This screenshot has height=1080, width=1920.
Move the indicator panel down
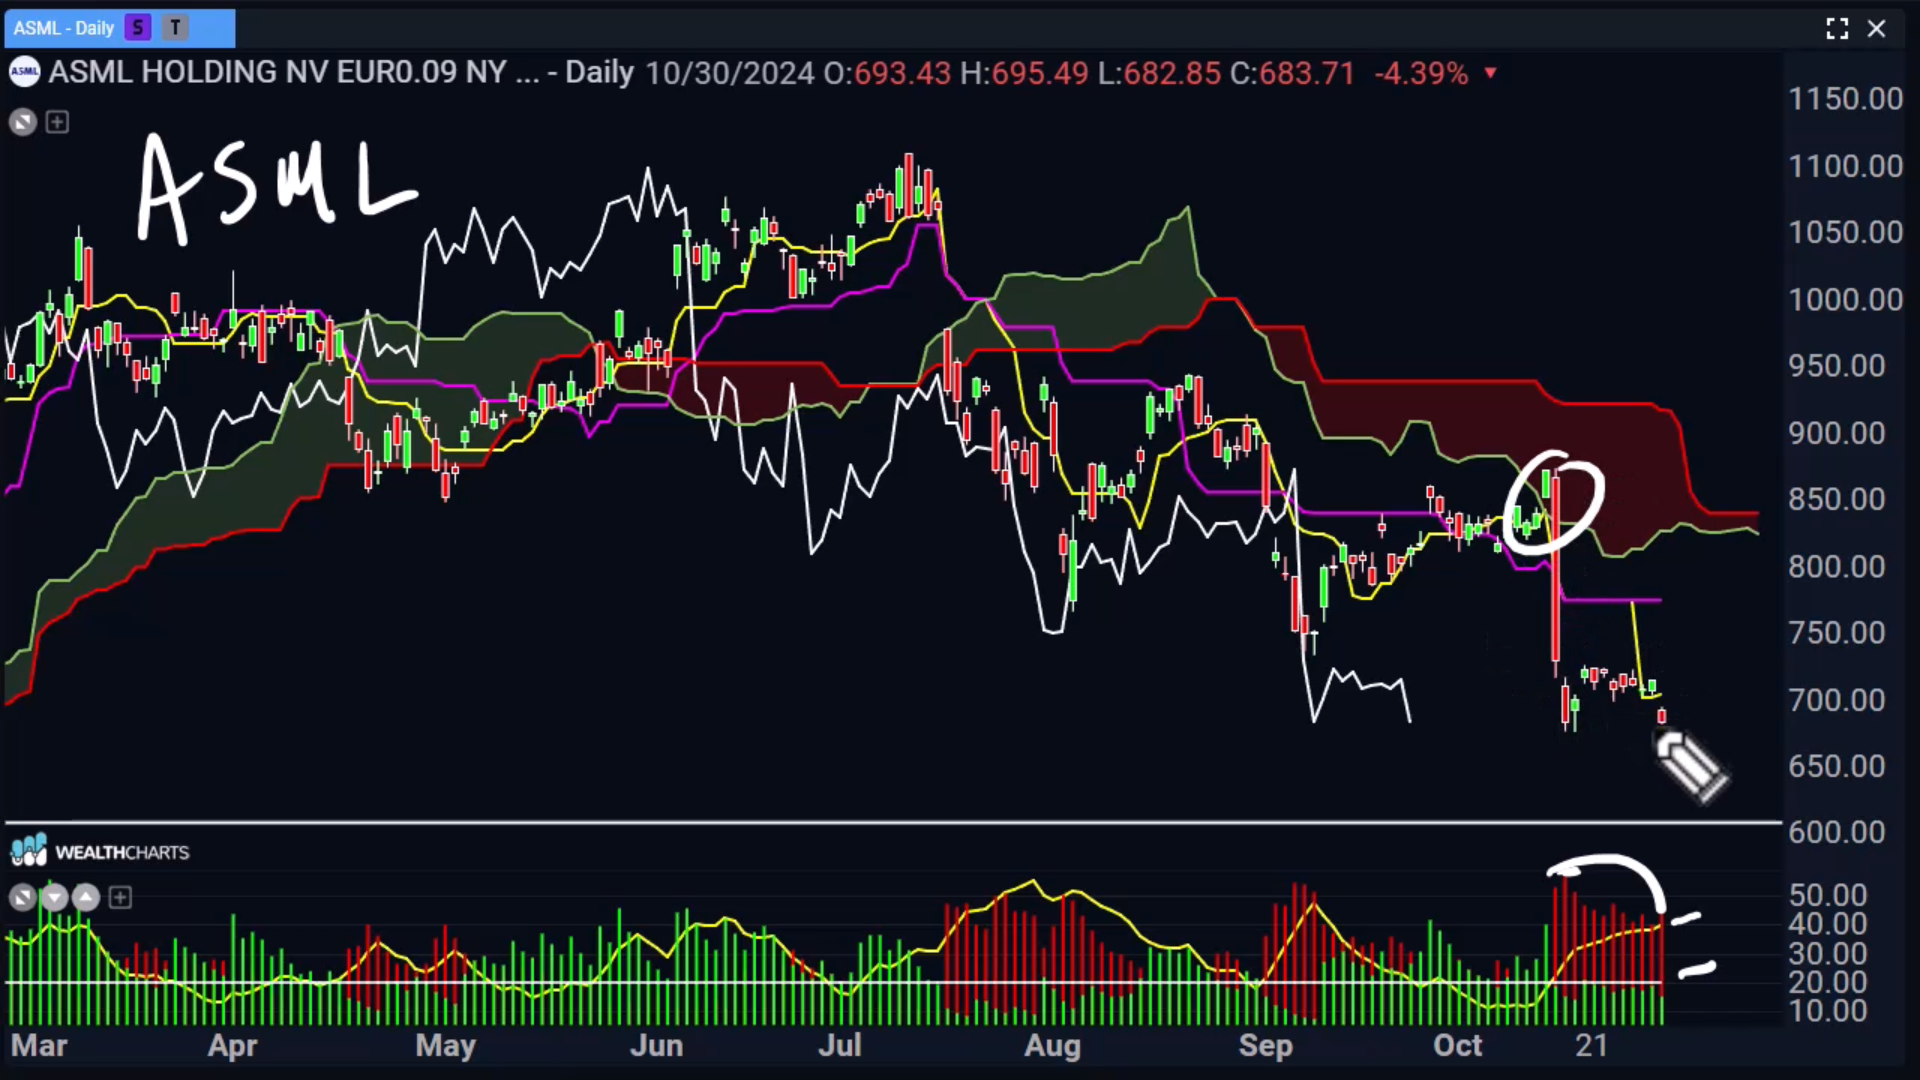point(54,897)
